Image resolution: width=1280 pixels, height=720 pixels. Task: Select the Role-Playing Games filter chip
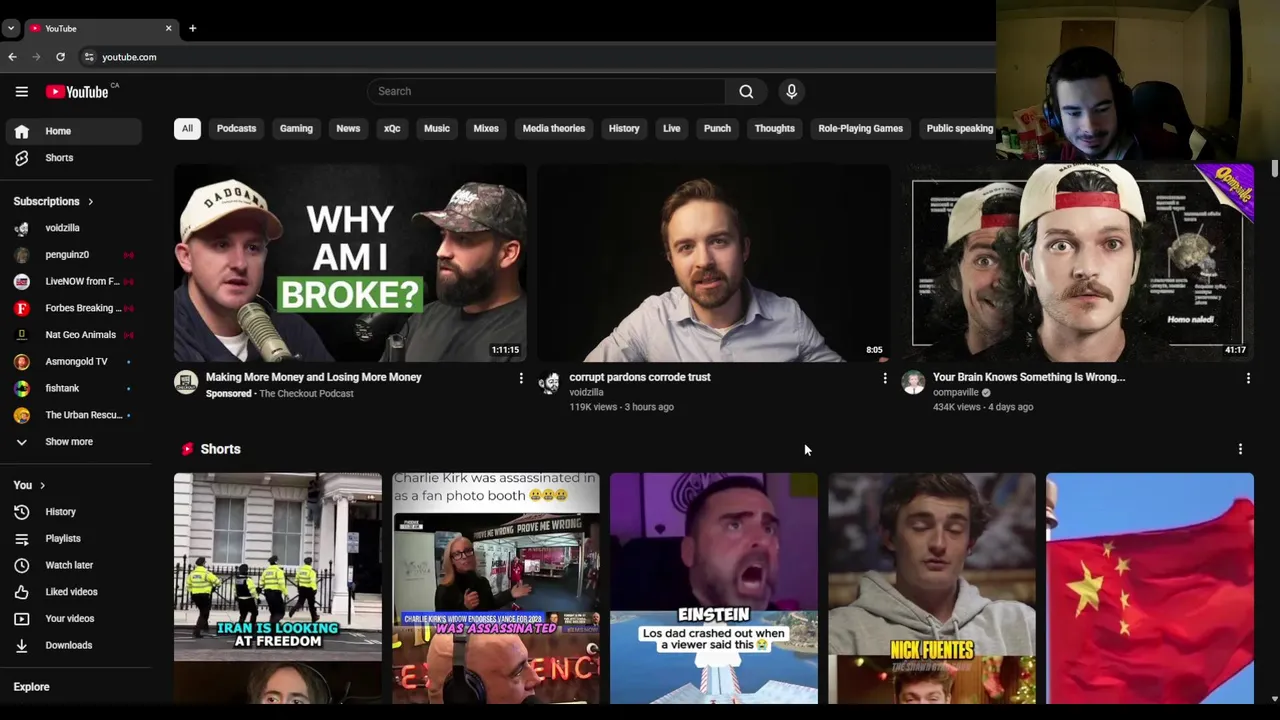tap(861, 128)
